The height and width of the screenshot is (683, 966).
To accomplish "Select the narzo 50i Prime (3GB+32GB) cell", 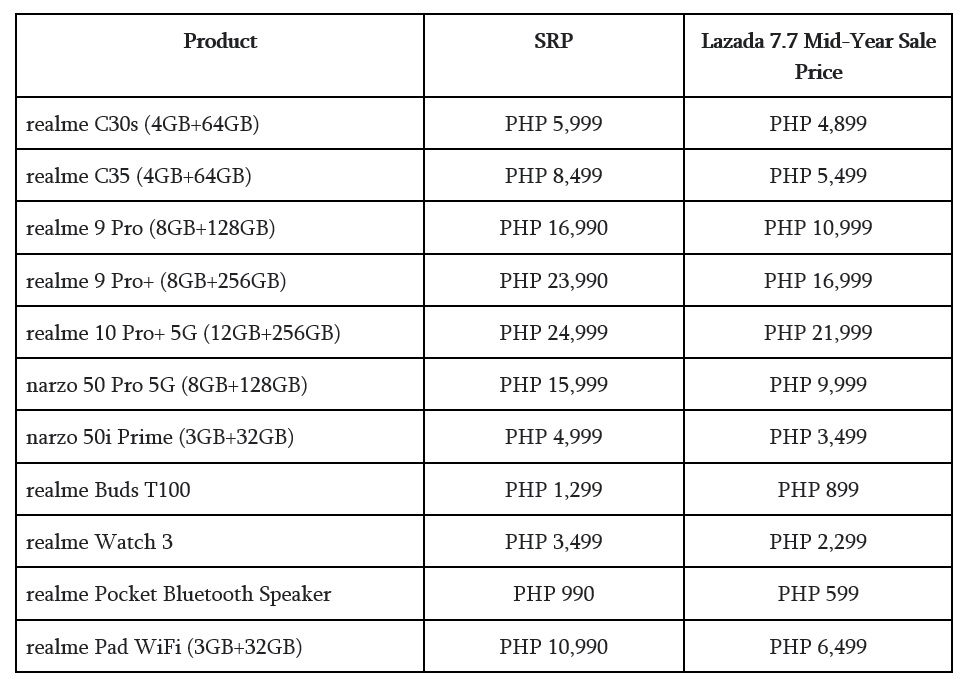I will tap(160, 437).
